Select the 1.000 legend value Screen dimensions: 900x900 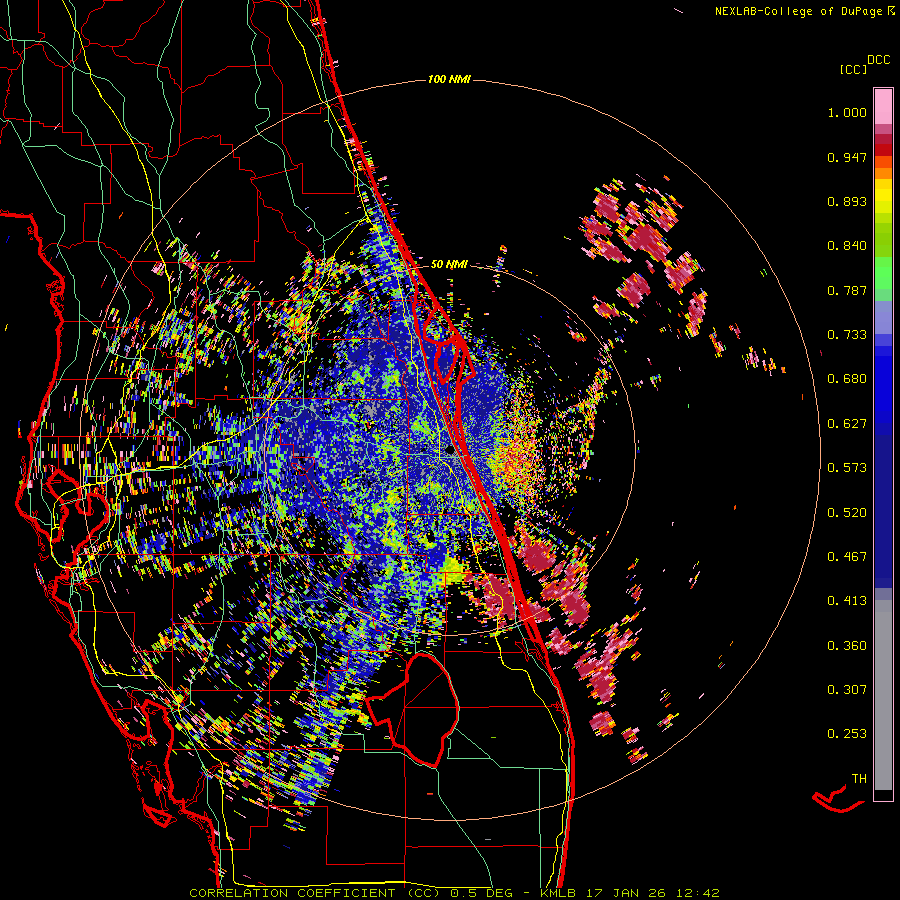pos(847,112)
